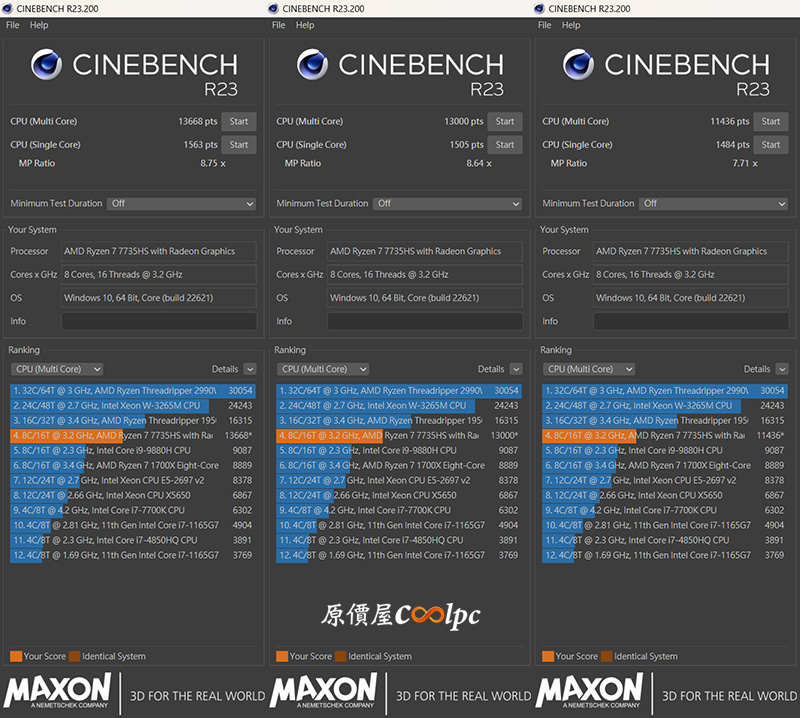Open the Help menu in the 13668 pts window
800x718 pixels.
tap(39, 25)
